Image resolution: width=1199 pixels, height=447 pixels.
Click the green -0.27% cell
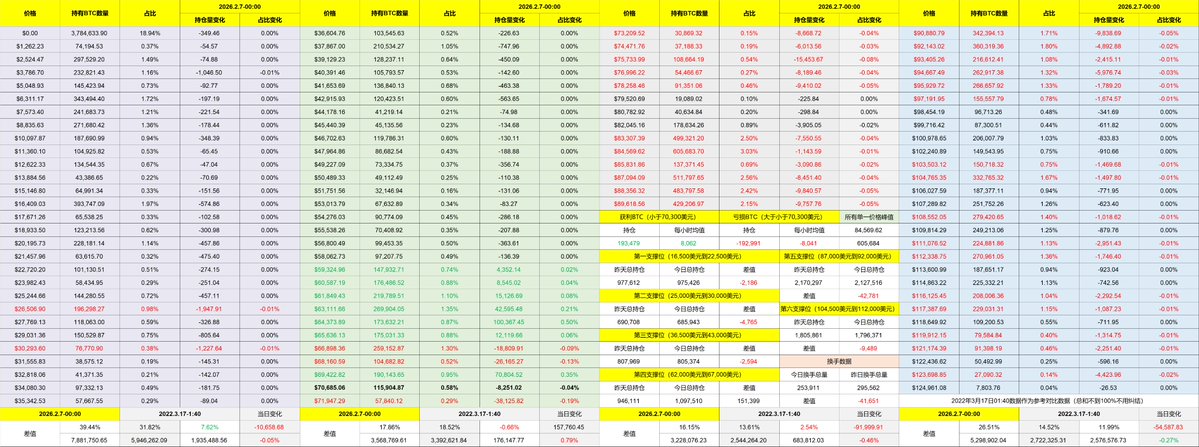pyautogui.click(x=1169, y=439)
